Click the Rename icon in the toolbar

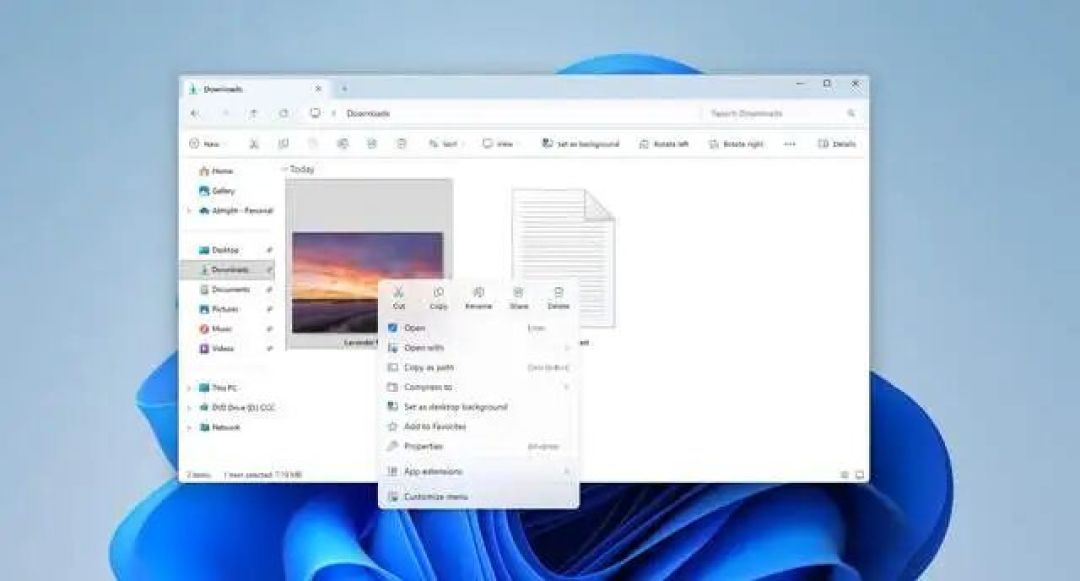pyautogui.click(x=342, y=144)
